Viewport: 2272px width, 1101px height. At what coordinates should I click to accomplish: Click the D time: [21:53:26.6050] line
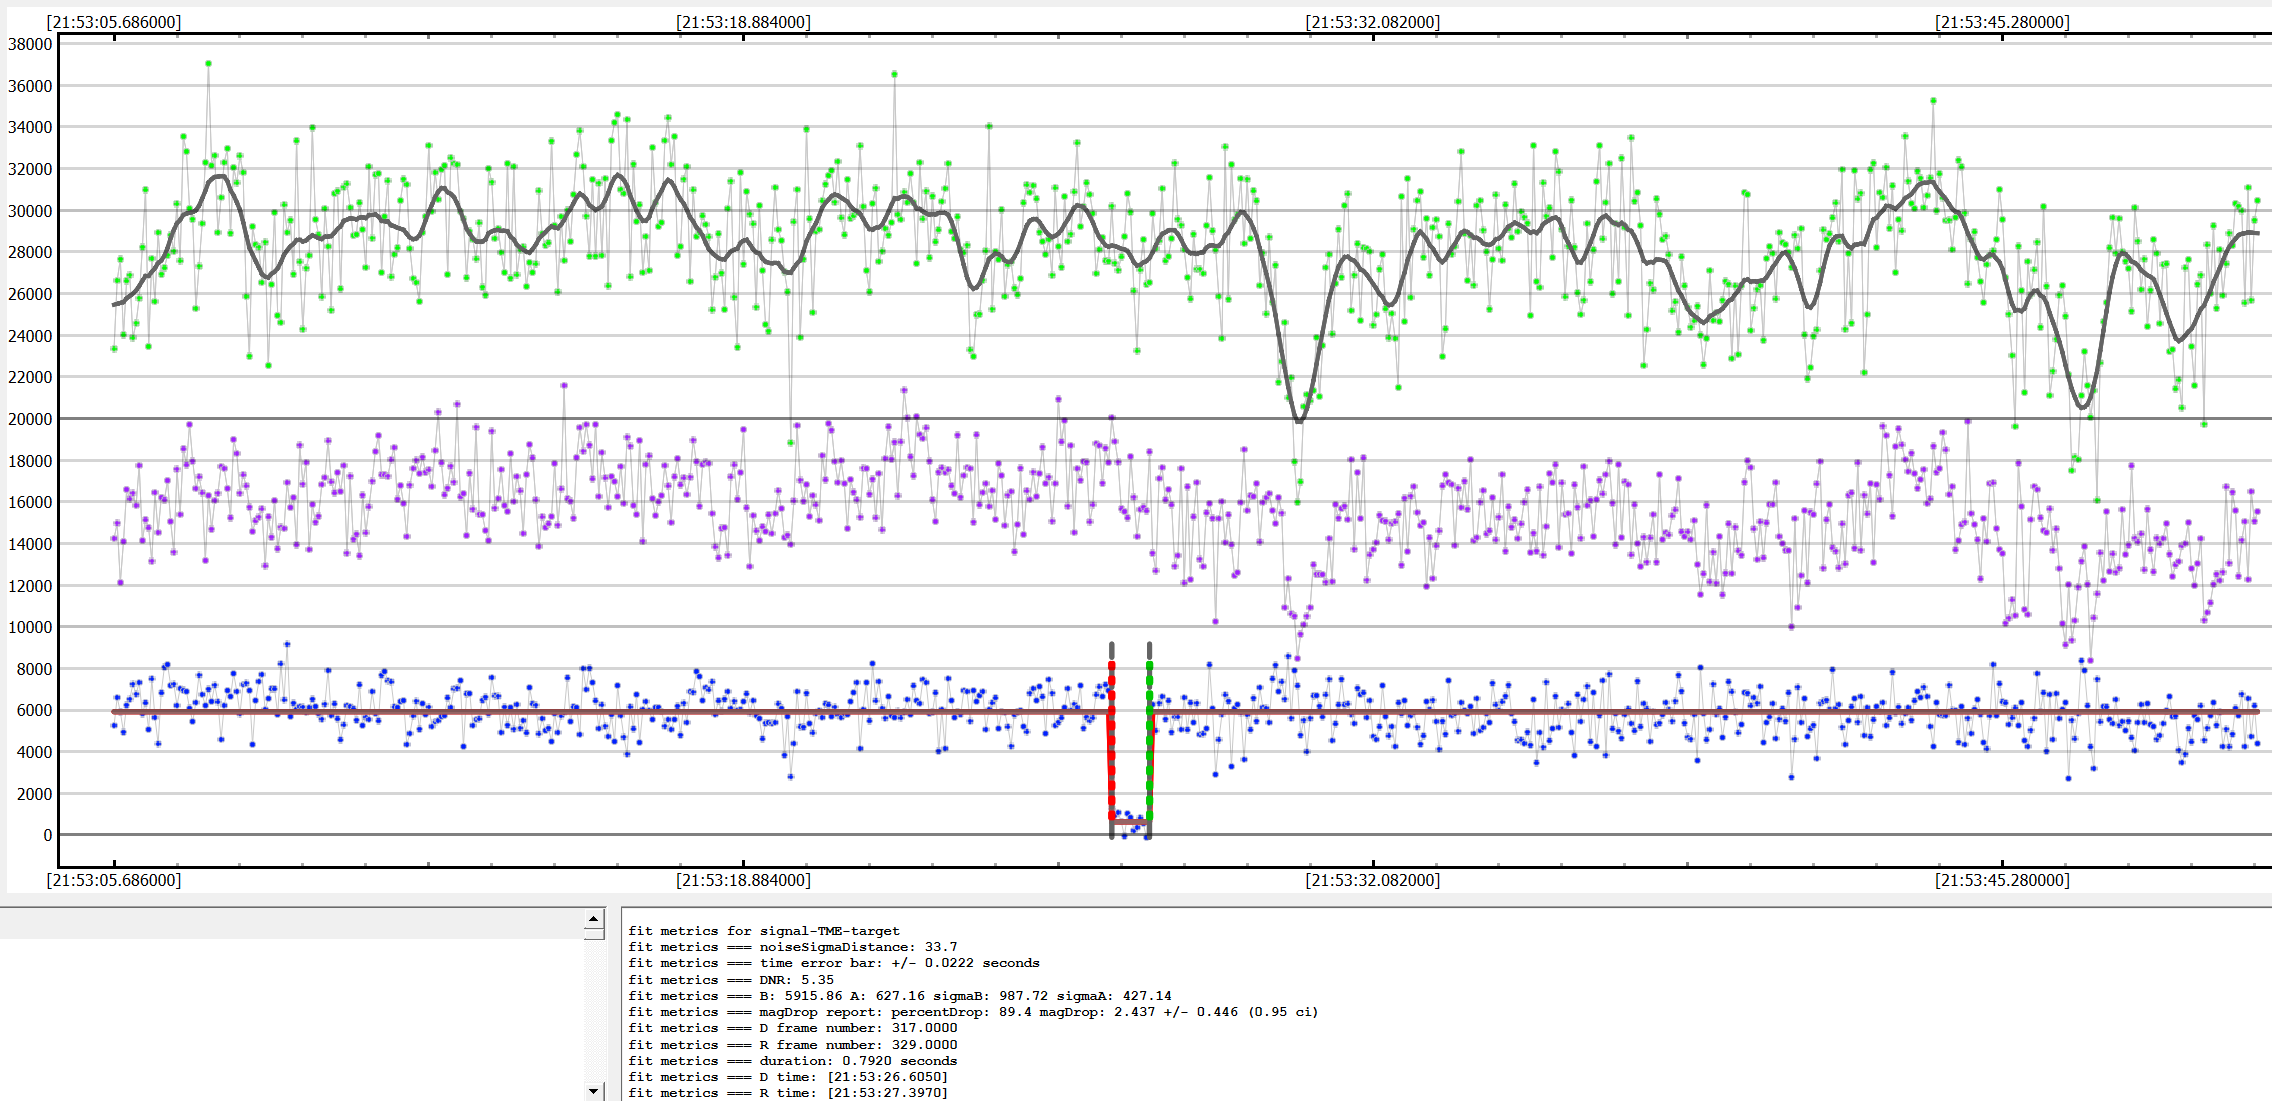click(788, 1077)
